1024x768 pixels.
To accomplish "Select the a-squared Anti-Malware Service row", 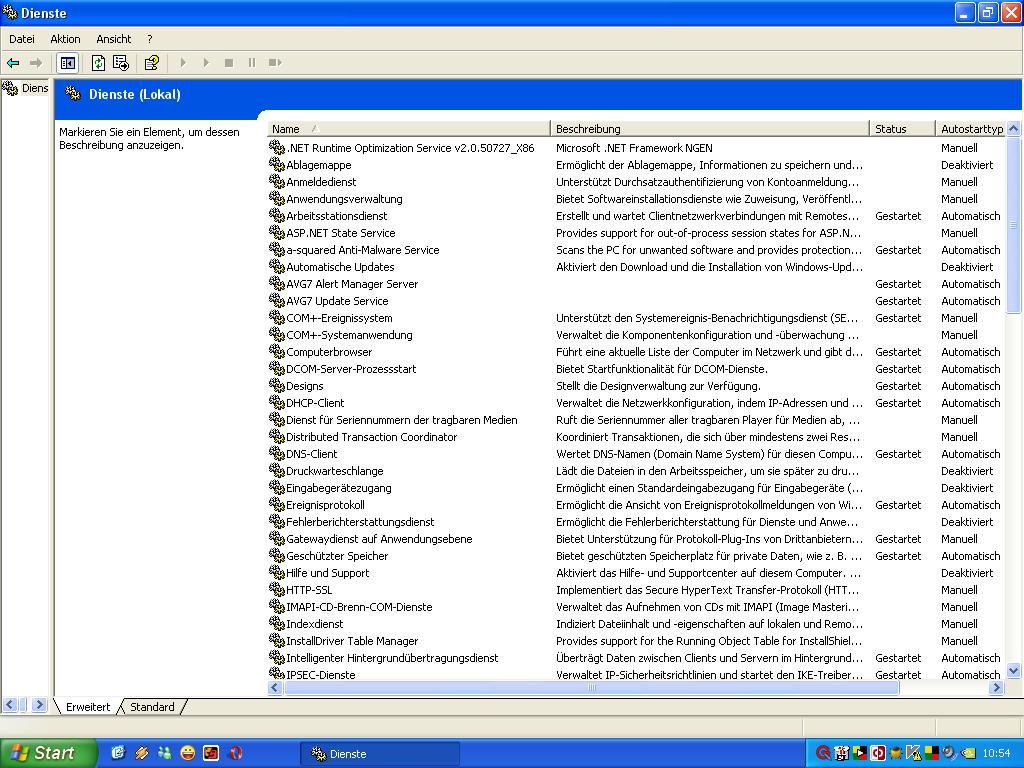I will (362, 249).
